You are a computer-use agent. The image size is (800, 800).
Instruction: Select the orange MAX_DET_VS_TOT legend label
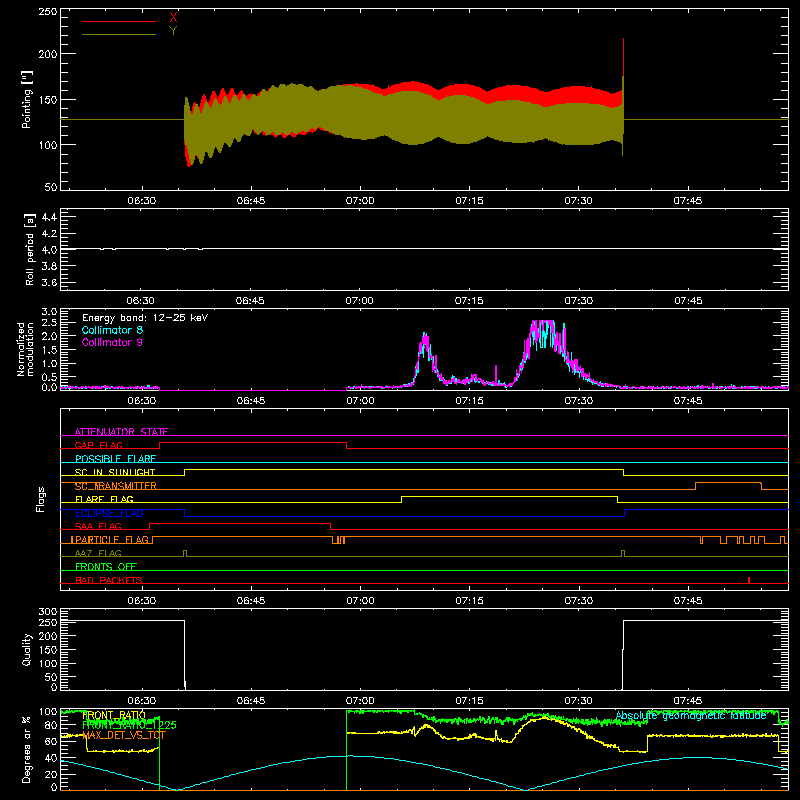124,735
